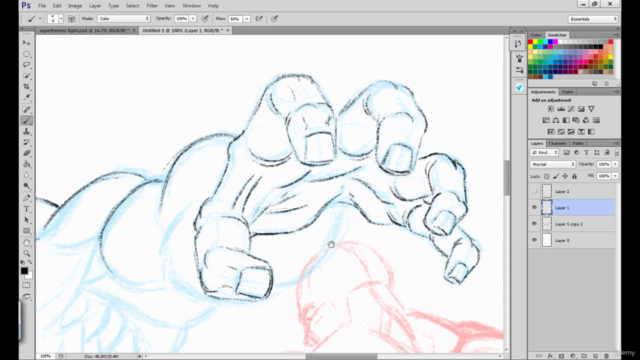The image size is (640, 360).
Task: Switch to superheroes fight.psd document tab
Action: 84,30
